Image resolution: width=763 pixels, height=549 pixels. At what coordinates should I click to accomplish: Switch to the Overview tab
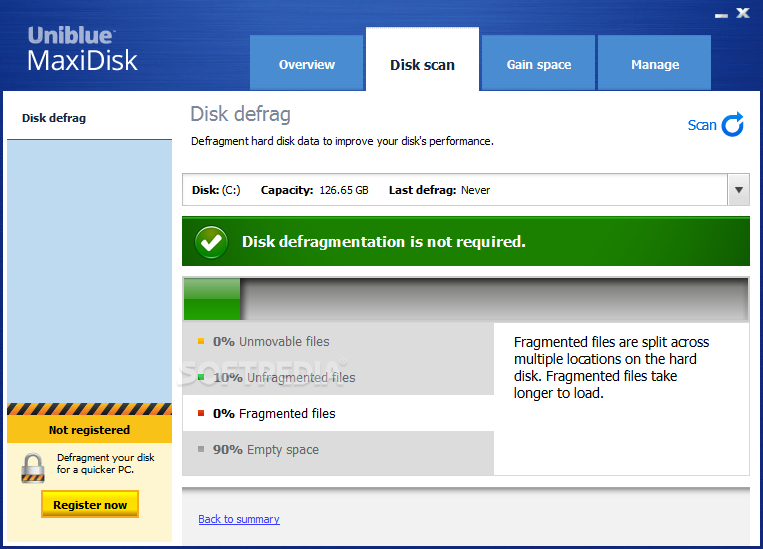[307, 63]
